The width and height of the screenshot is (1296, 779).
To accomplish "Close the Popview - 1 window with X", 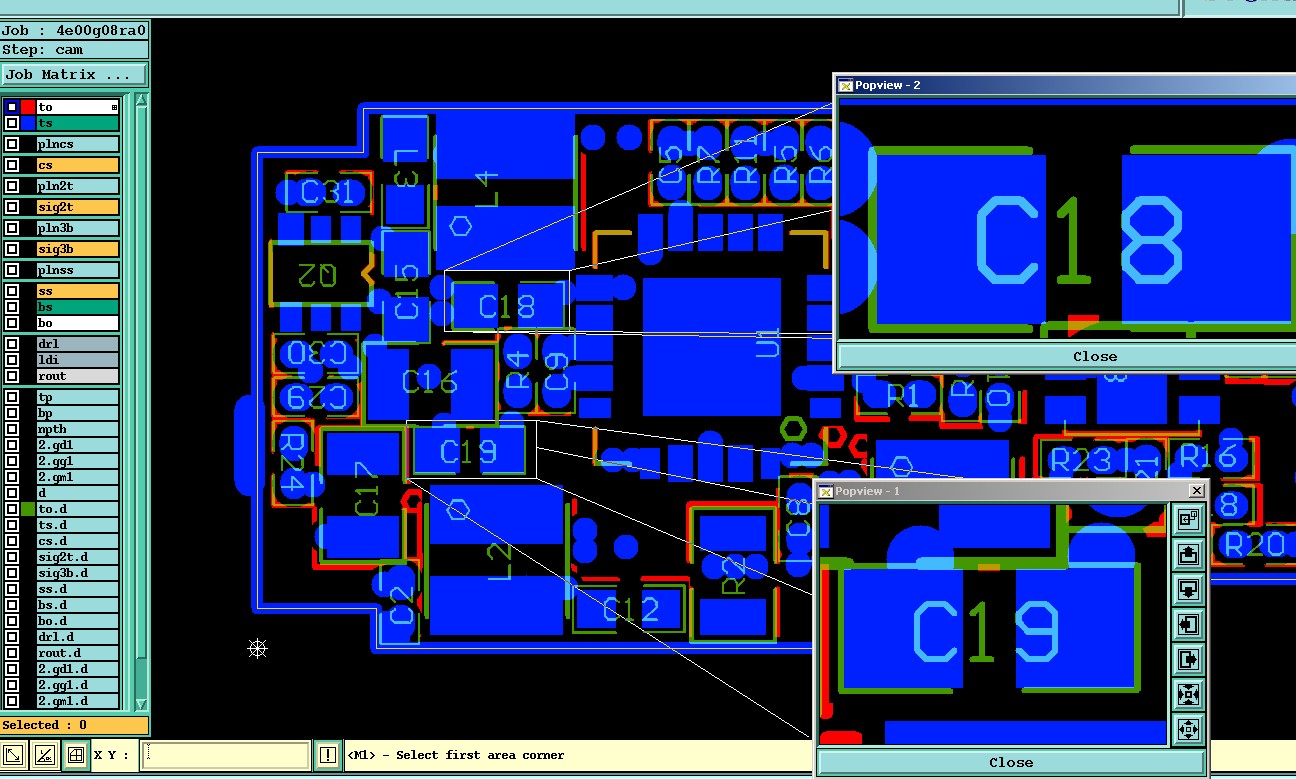I will click(x=1197, y=490).
